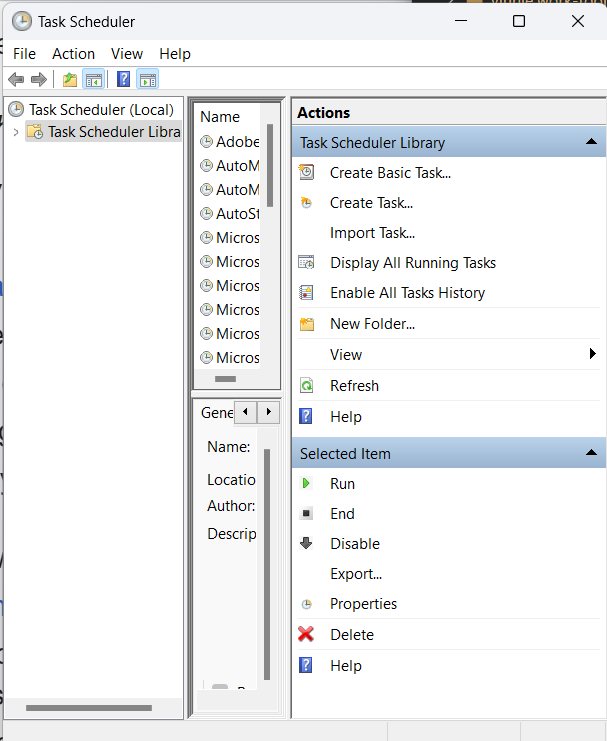The height and width of the screenshot is (741, 607).
Task: Open the Action menu
Action: (x=73, y=54)
